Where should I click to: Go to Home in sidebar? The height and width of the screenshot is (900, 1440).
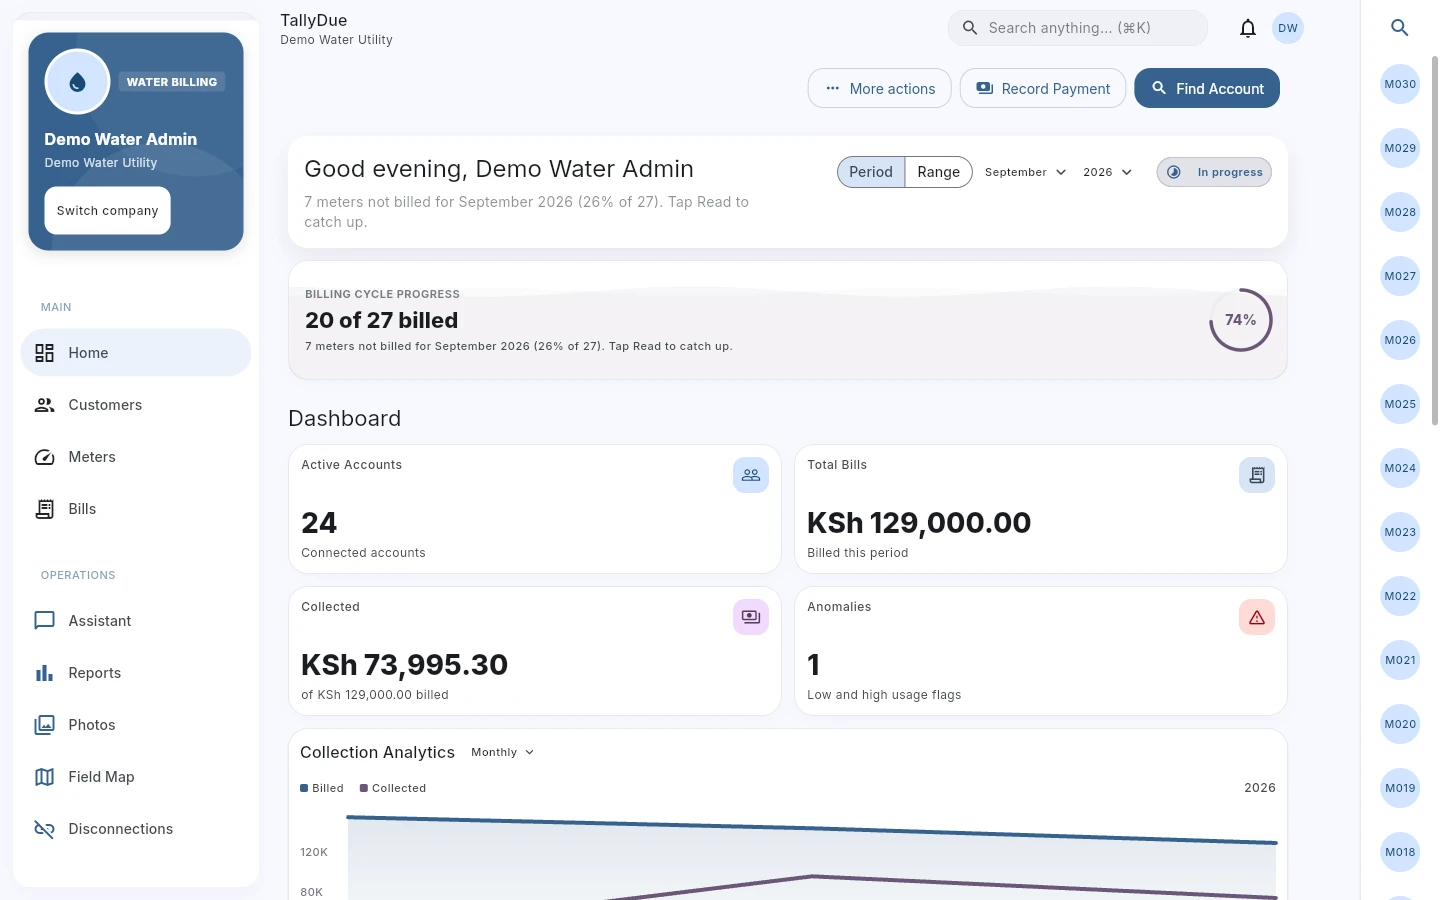click(136, 353)
